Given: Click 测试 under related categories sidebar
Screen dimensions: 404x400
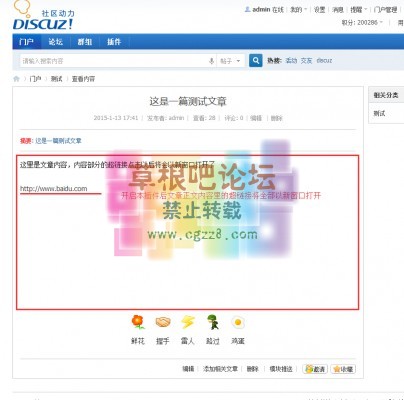Looking at the screenshot, I should tap(379, 113).
